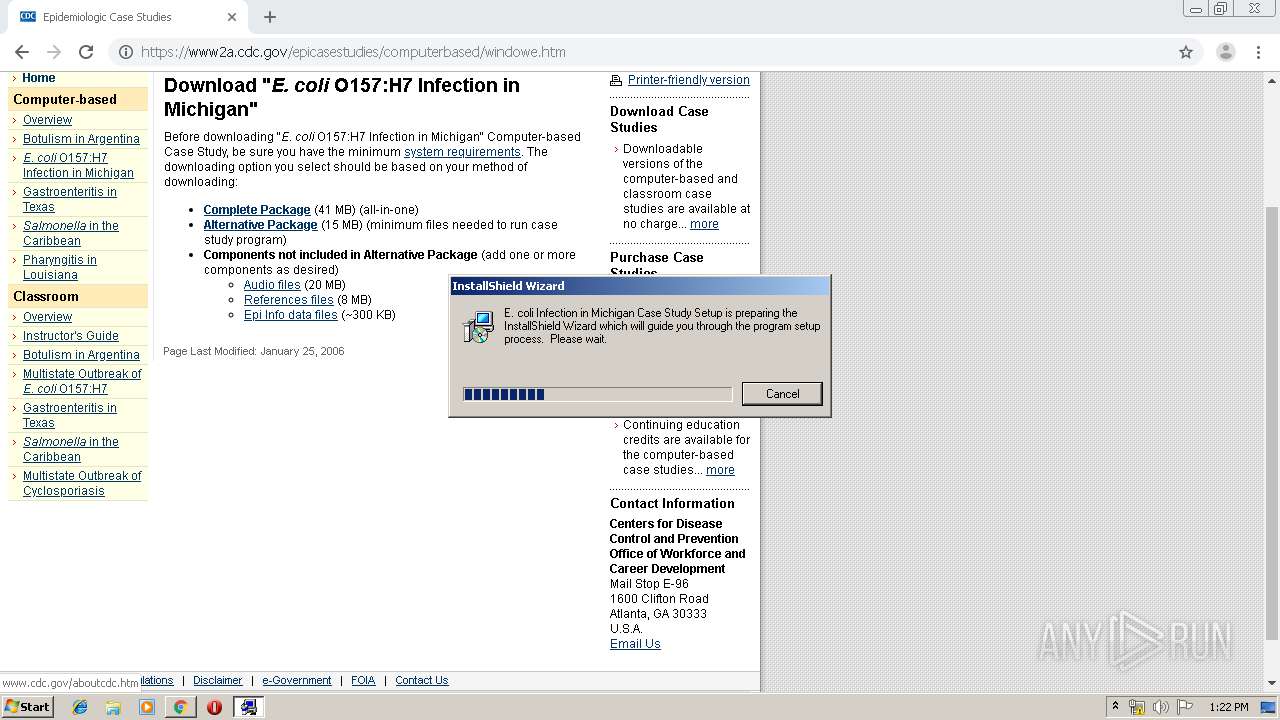Open the Printer-friendly version link
1280x720 pixels.
689,80
